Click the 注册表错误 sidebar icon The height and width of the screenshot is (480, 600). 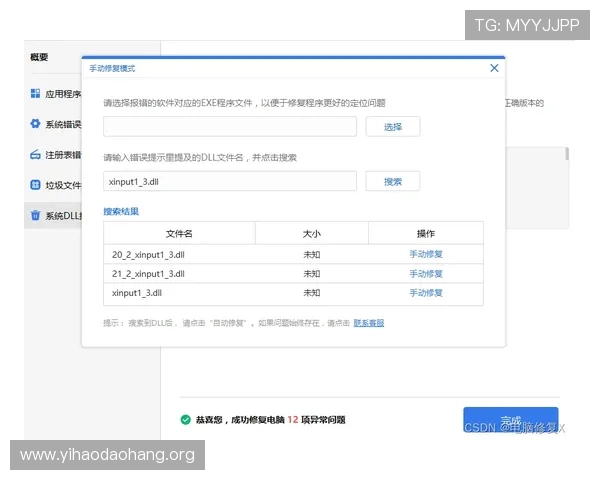point(35,155)
